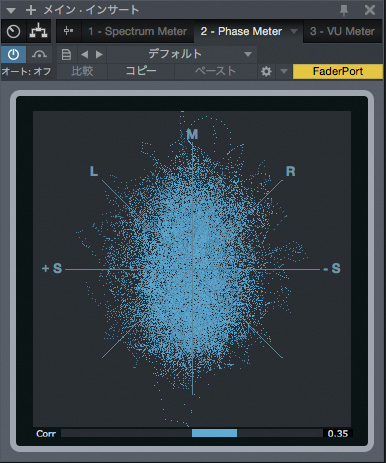The image size is (386, 463).
Task: Expand the arrow next to gear icon
Action: (284, 71)
